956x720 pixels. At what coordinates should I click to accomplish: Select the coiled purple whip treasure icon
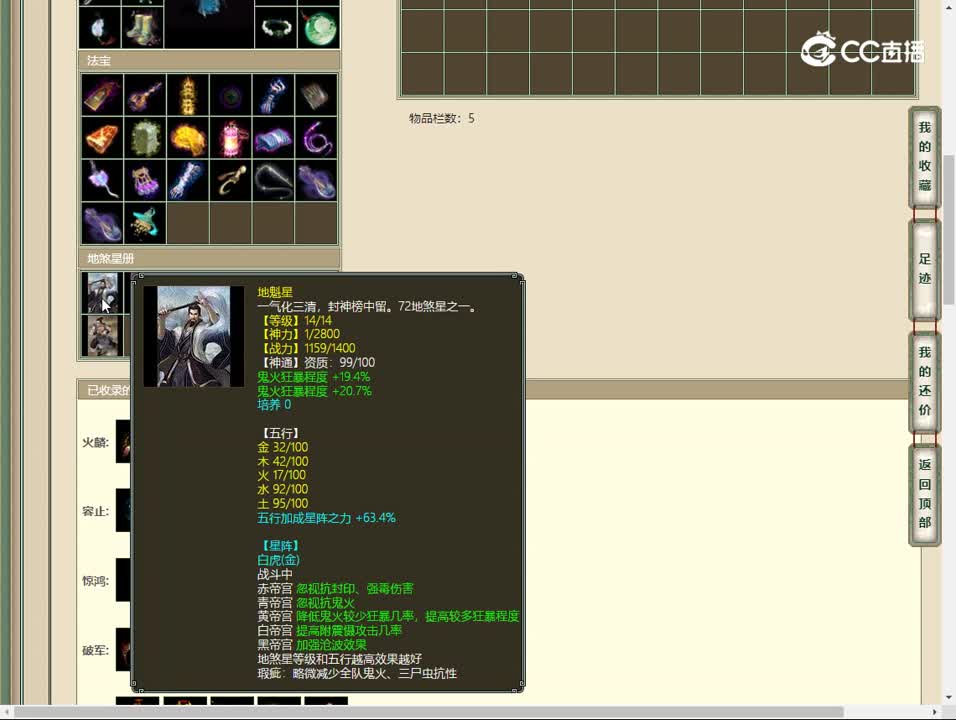pos(316,138)
